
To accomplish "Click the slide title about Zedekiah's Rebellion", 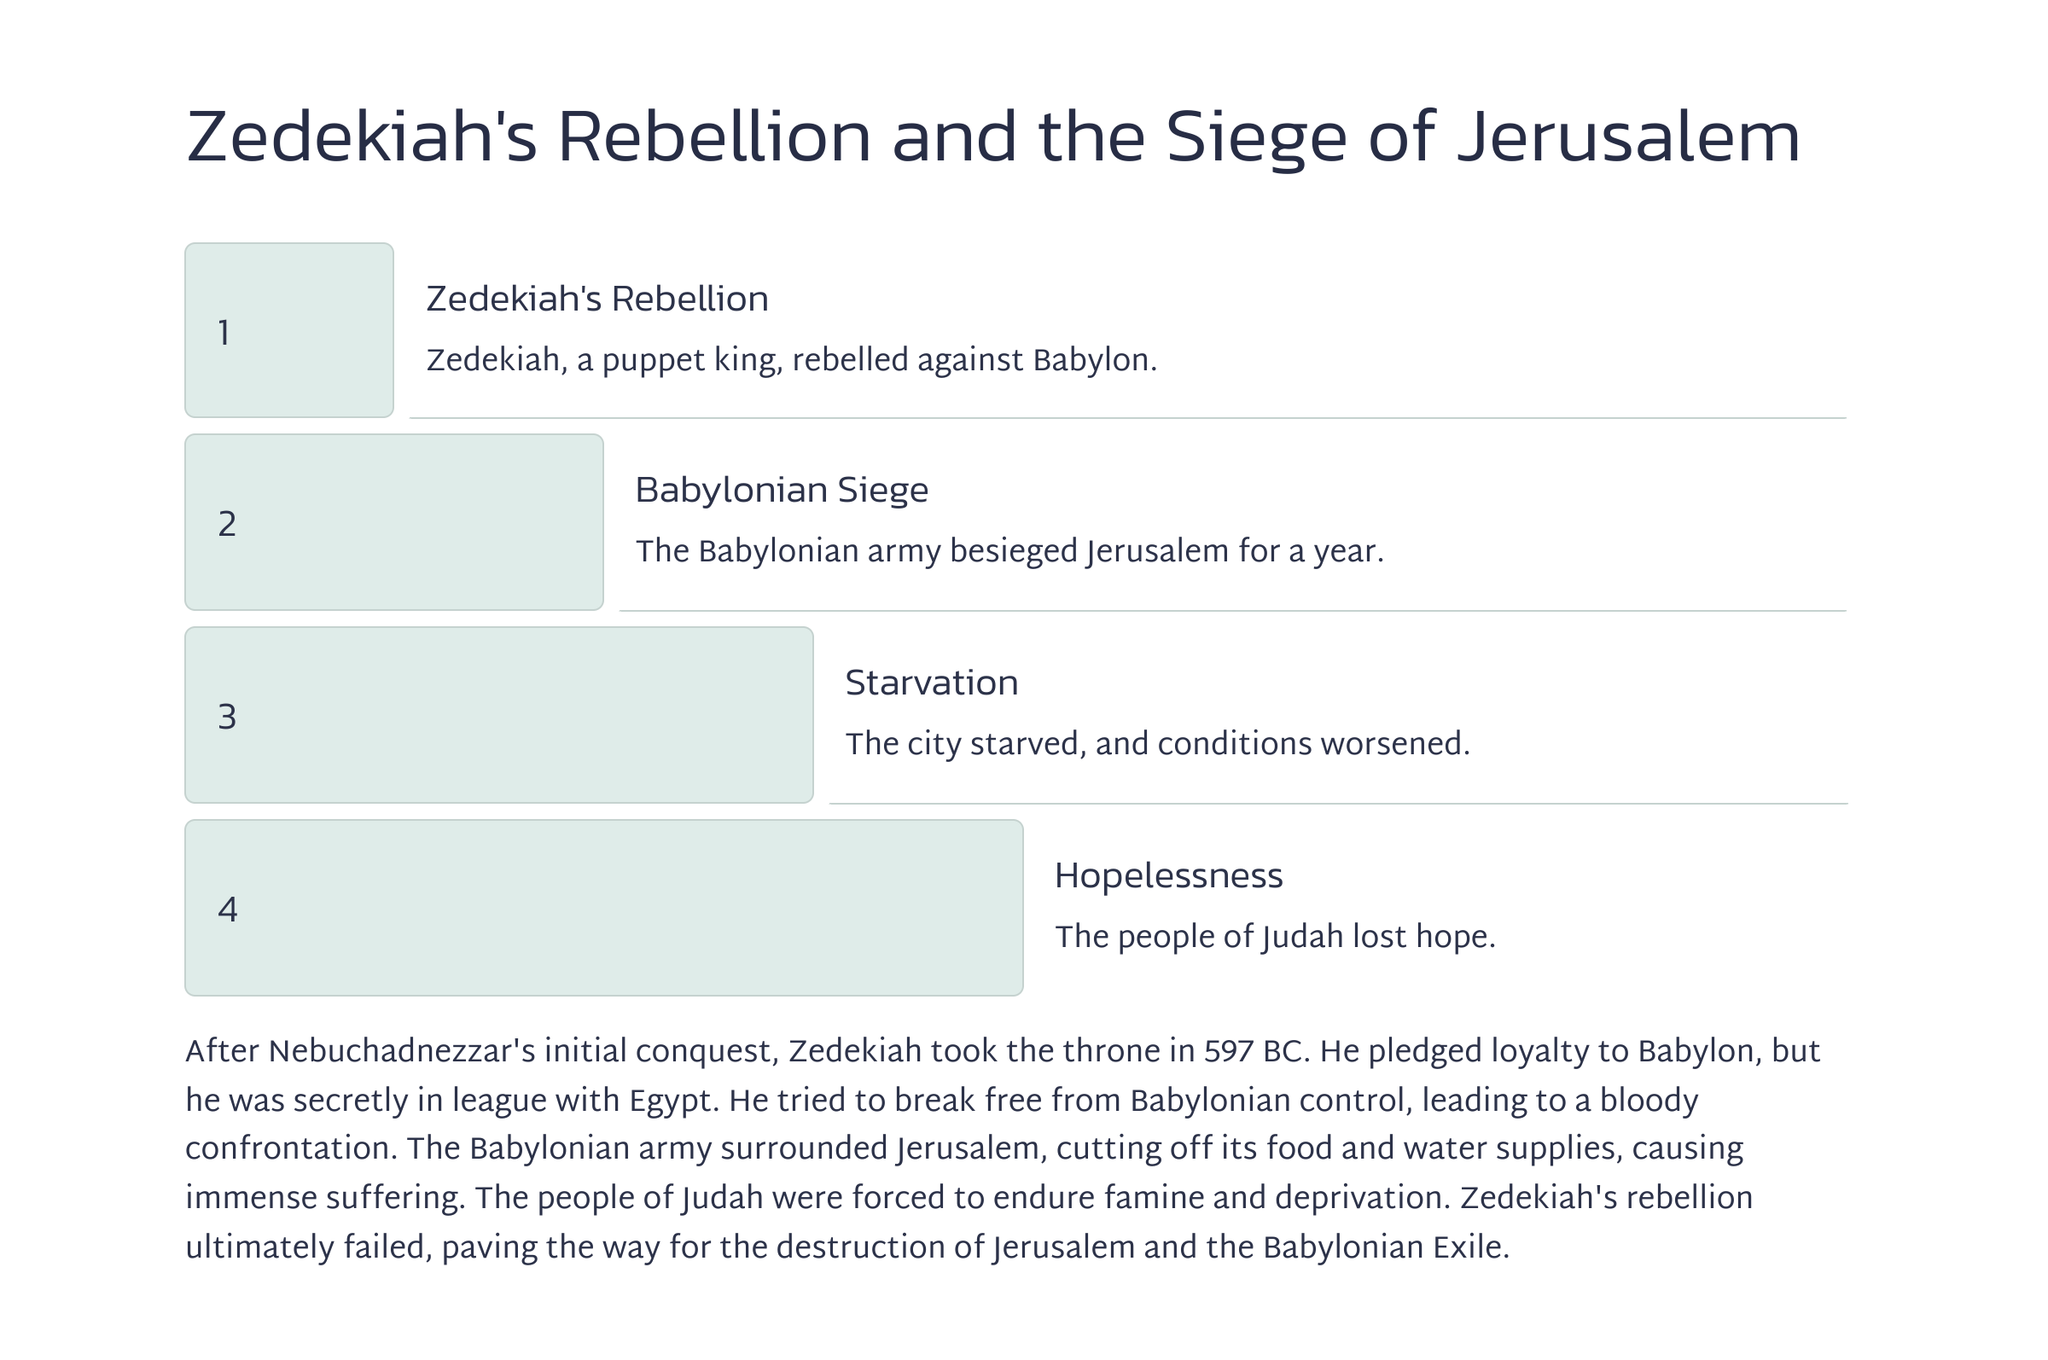I will [x=992, y=137].
